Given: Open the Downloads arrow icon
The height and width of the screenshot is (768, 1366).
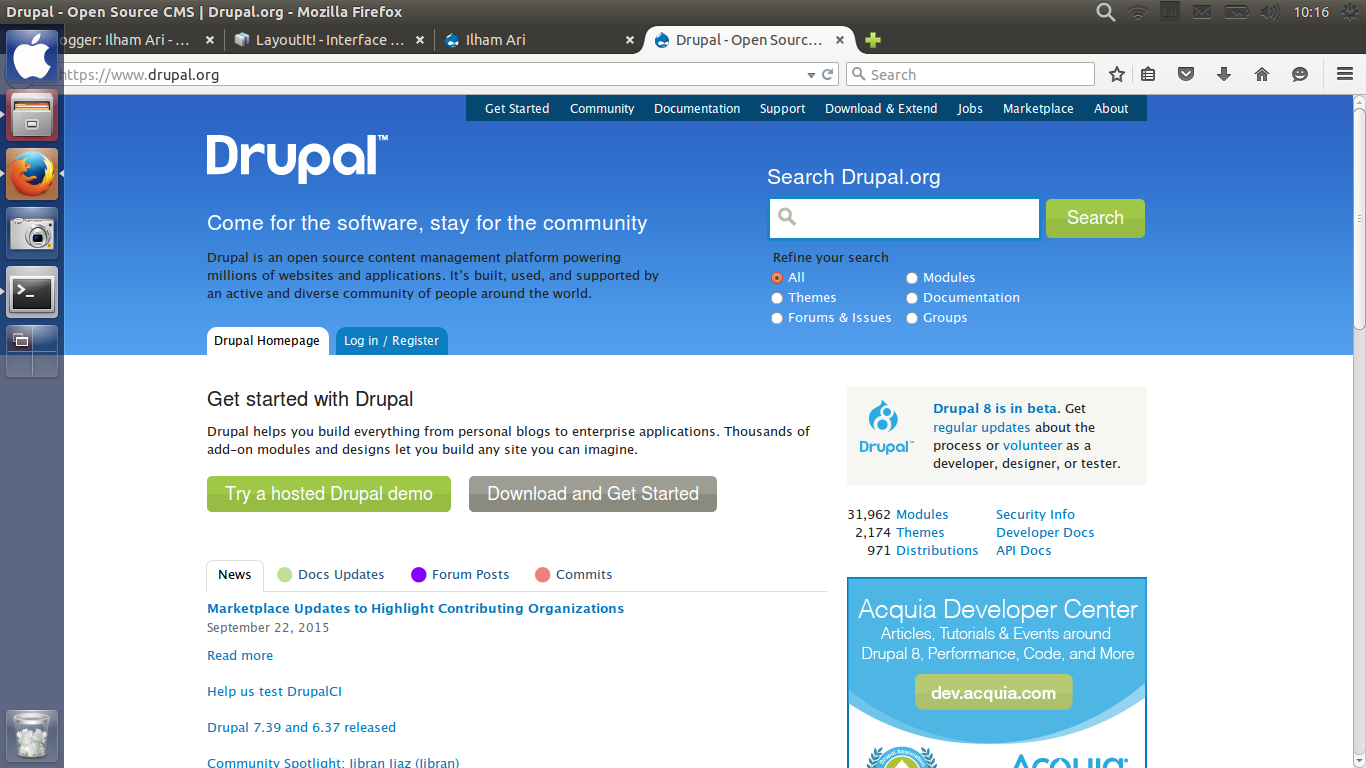Looking at the screenshot, I should [x=1223, y=74].
